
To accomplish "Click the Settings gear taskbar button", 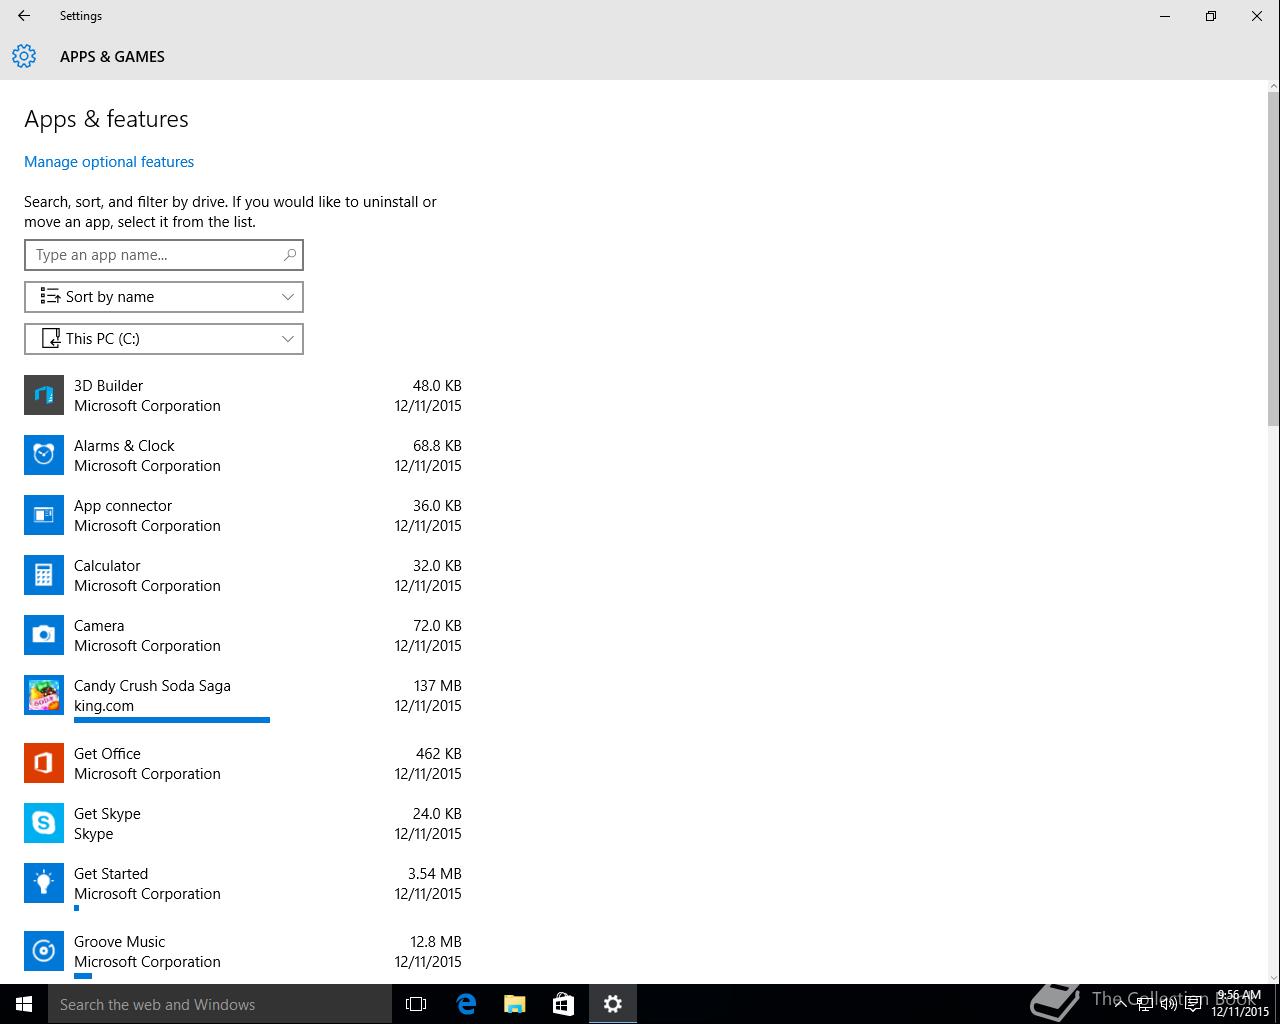I will (x=613, y=1004).
